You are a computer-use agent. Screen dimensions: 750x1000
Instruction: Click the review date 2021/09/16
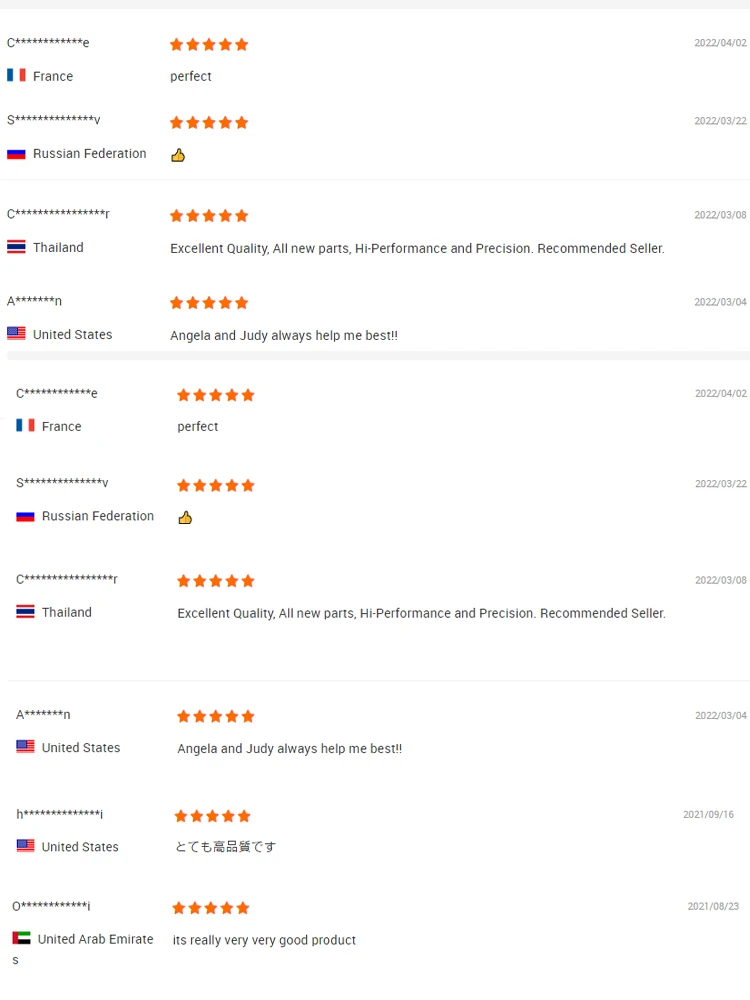708,815
